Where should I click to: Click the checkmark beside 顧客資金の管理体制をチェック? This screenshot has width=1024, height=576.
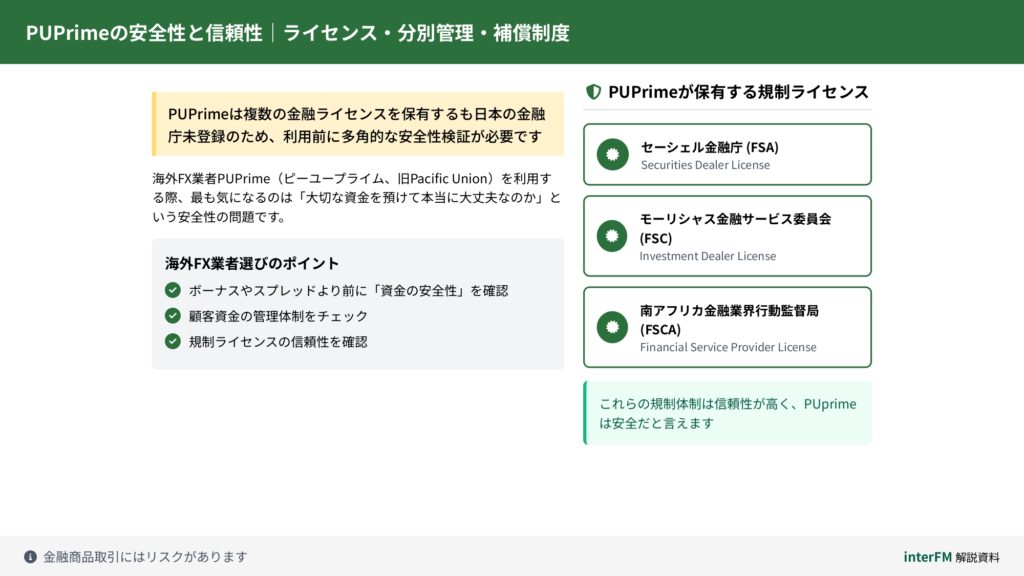click(x=173, y=316)
